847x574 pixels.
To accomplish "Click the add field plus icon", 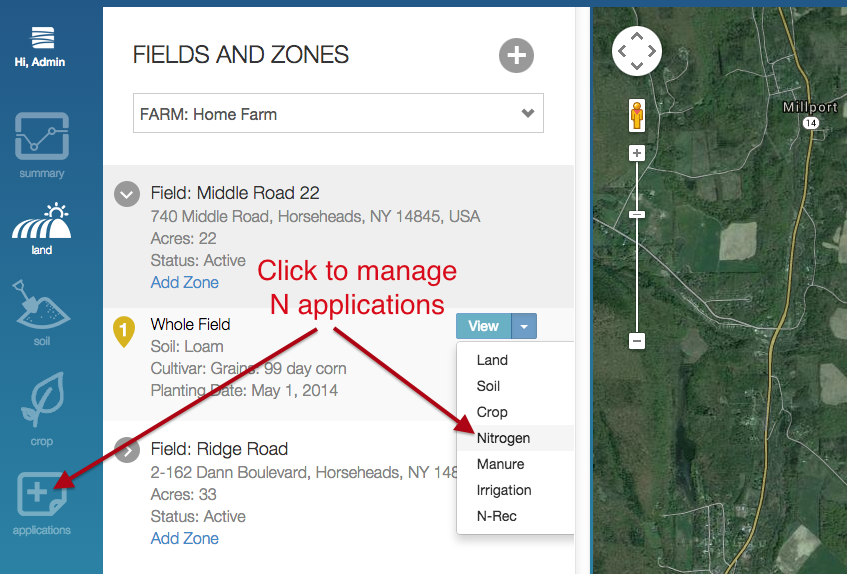I will coord(516,56).
